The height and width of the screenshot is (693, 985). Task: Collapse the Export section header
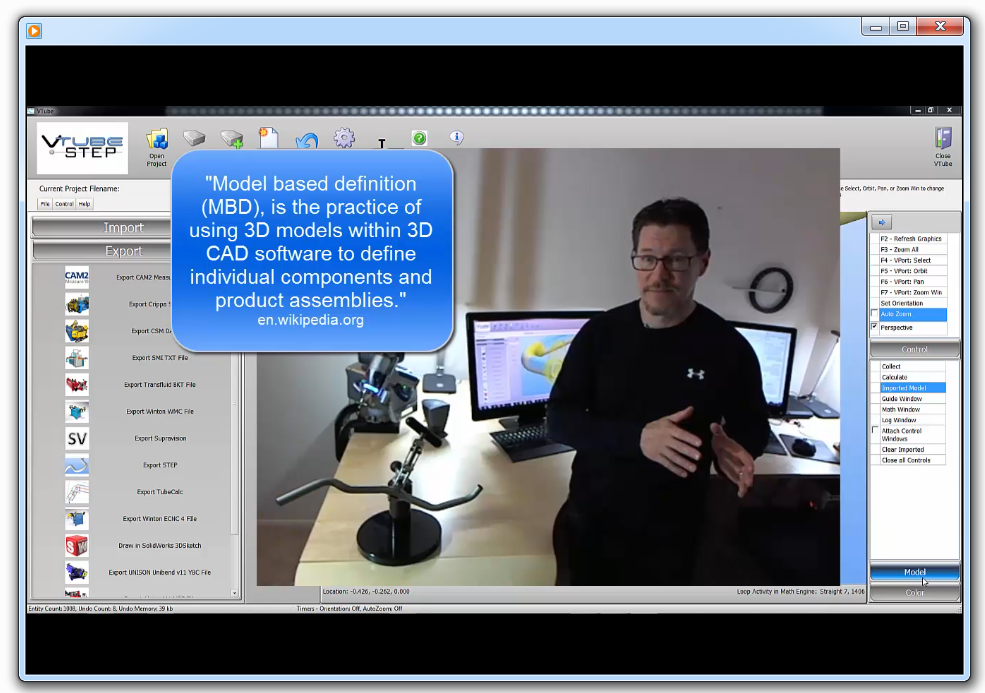[x=124, y=251]
